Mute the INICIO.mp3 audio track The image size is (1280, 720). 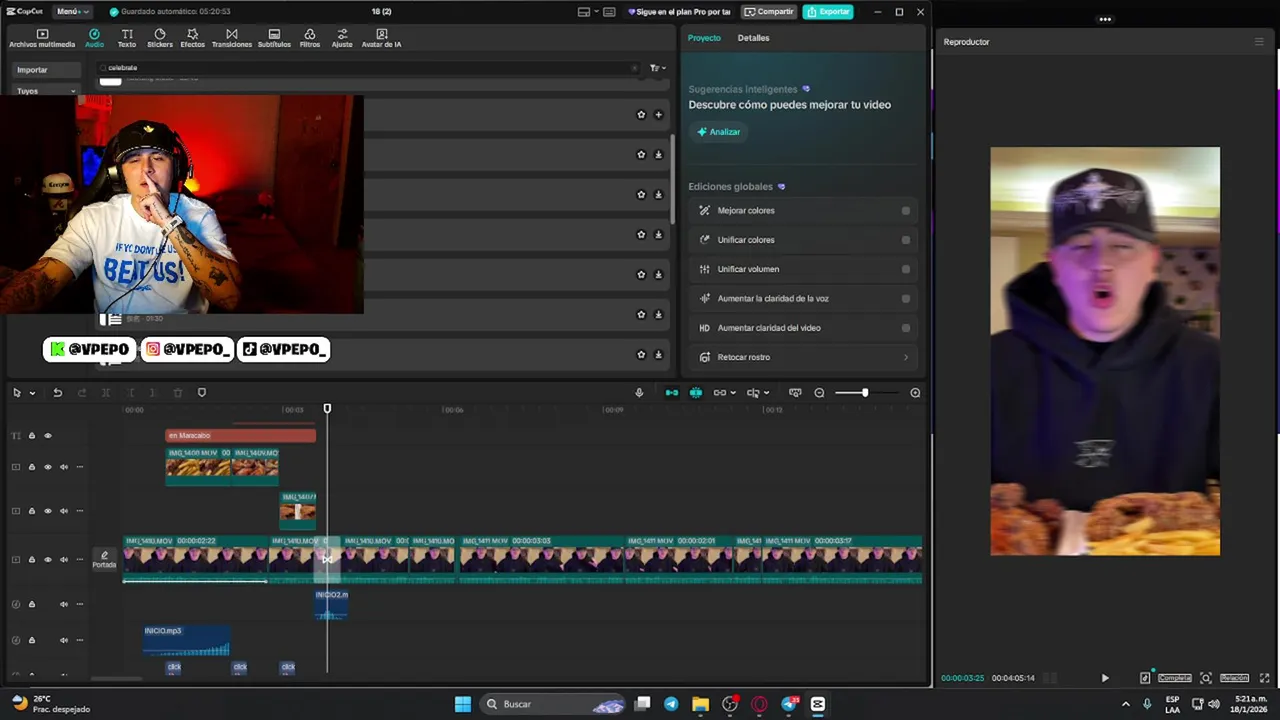point(64,641)
